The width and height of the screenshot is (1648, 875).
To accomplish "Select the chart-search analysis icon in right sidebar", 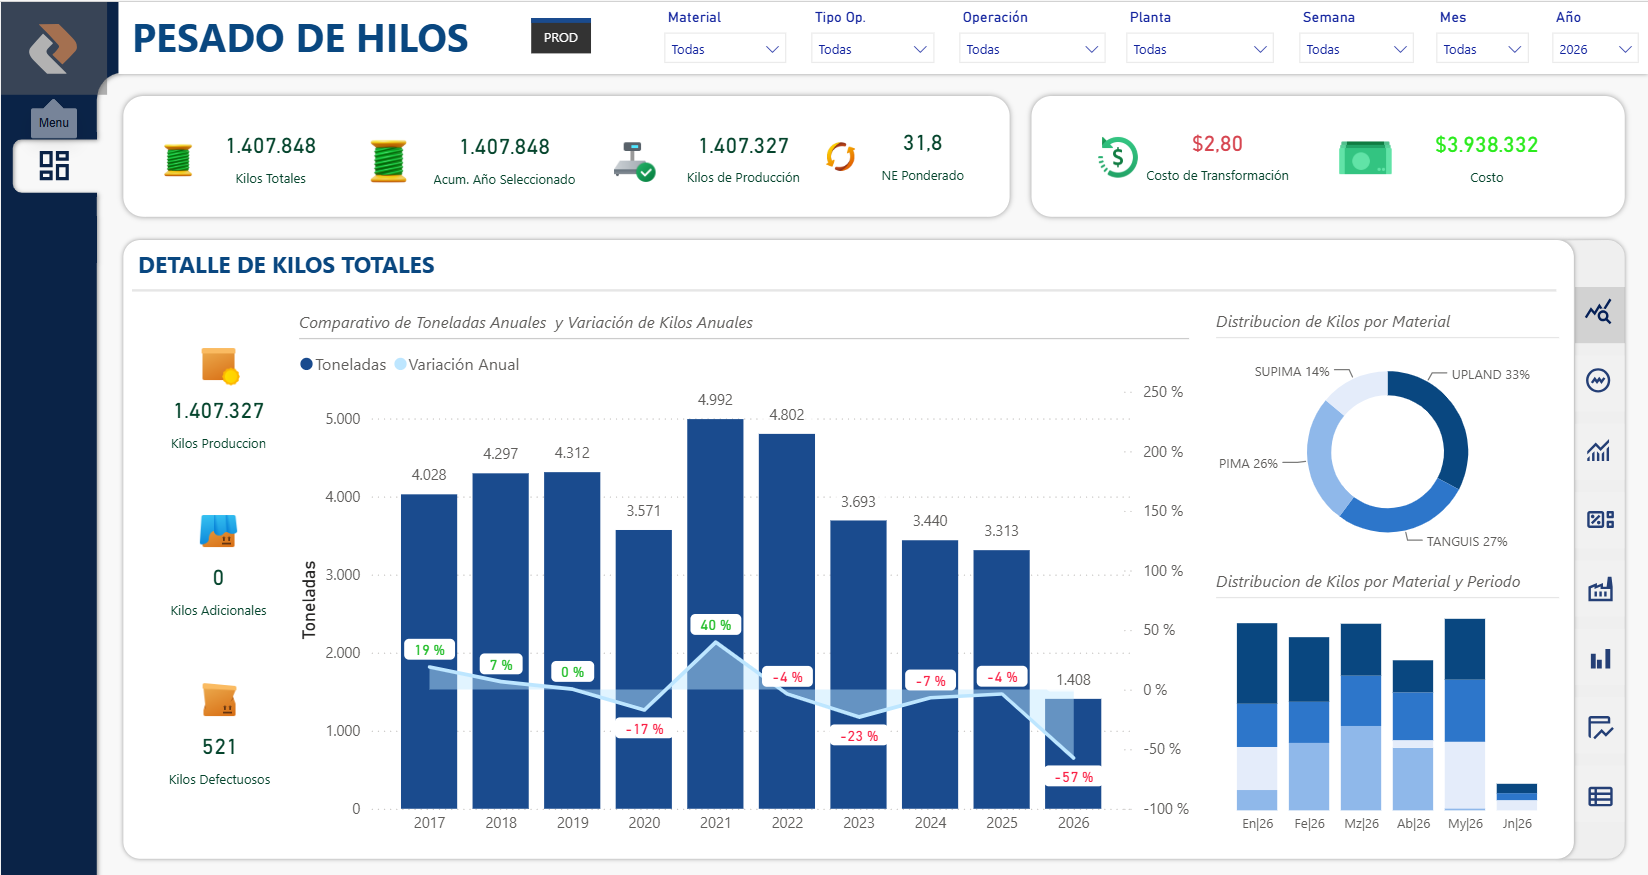I will point(1599,312).
